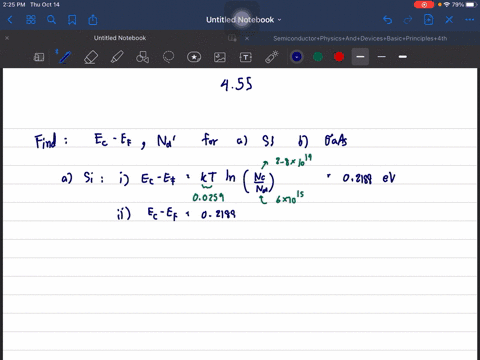
Task: Select the Eraser tool
Action: pyautogui.click(x=91, y=57)
